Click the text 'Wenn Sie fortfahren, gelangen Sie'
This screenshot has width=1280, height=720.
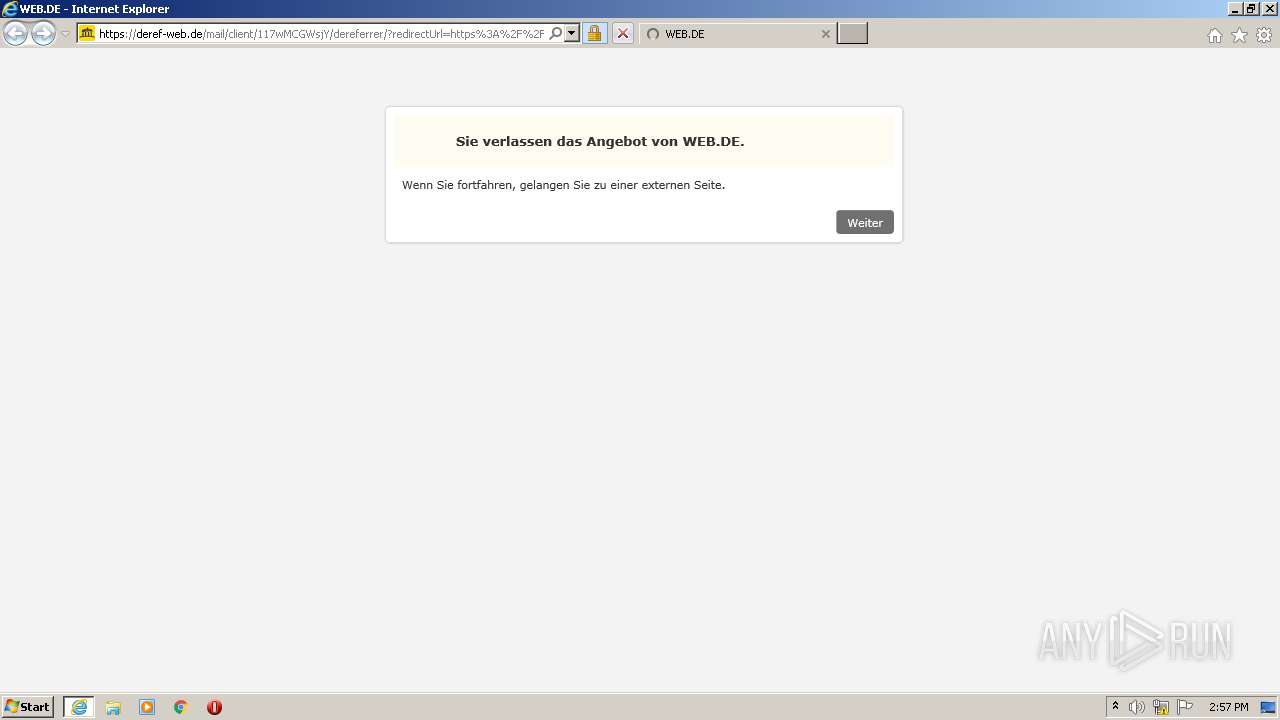pyautogui.click(x=485, y=185)
